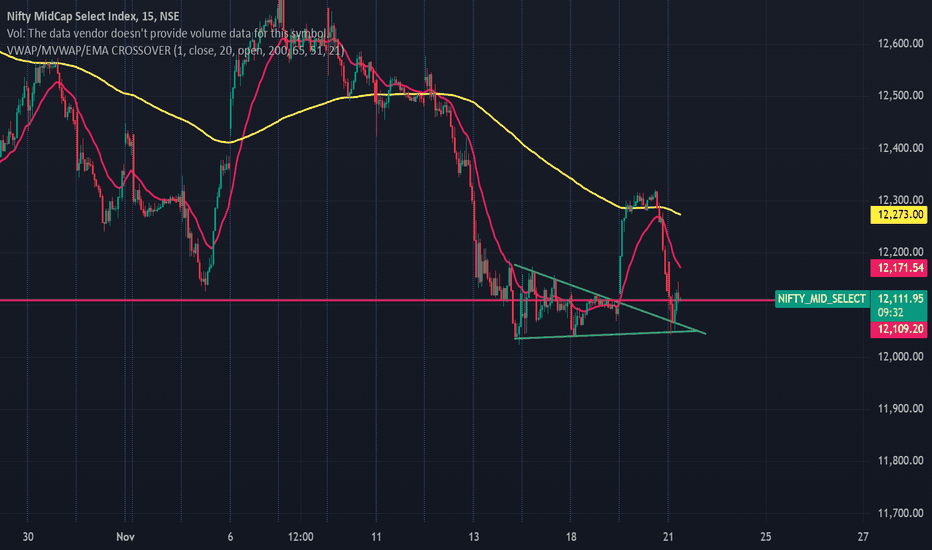Click the red 12,171.54 price label
This screenshot has height=550, width=932.
click(x=900, y=268)
